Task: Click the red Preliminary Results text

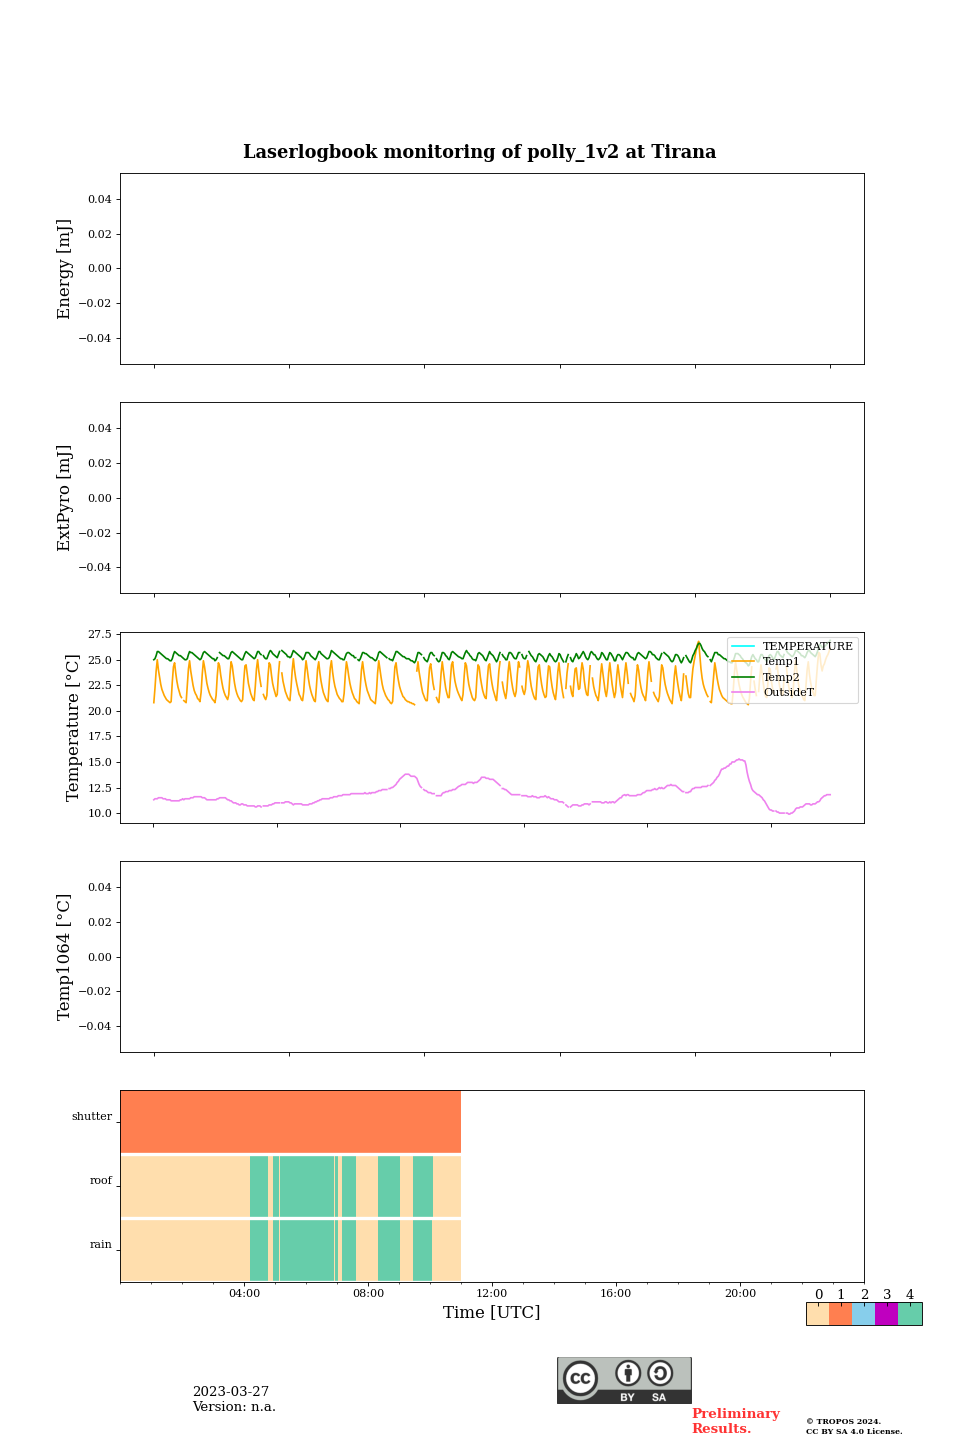Action: [736, 1421]
